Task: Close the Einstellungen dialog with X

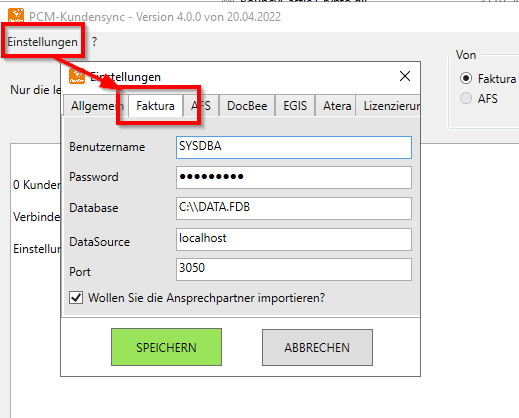Action: click(405, 76)
